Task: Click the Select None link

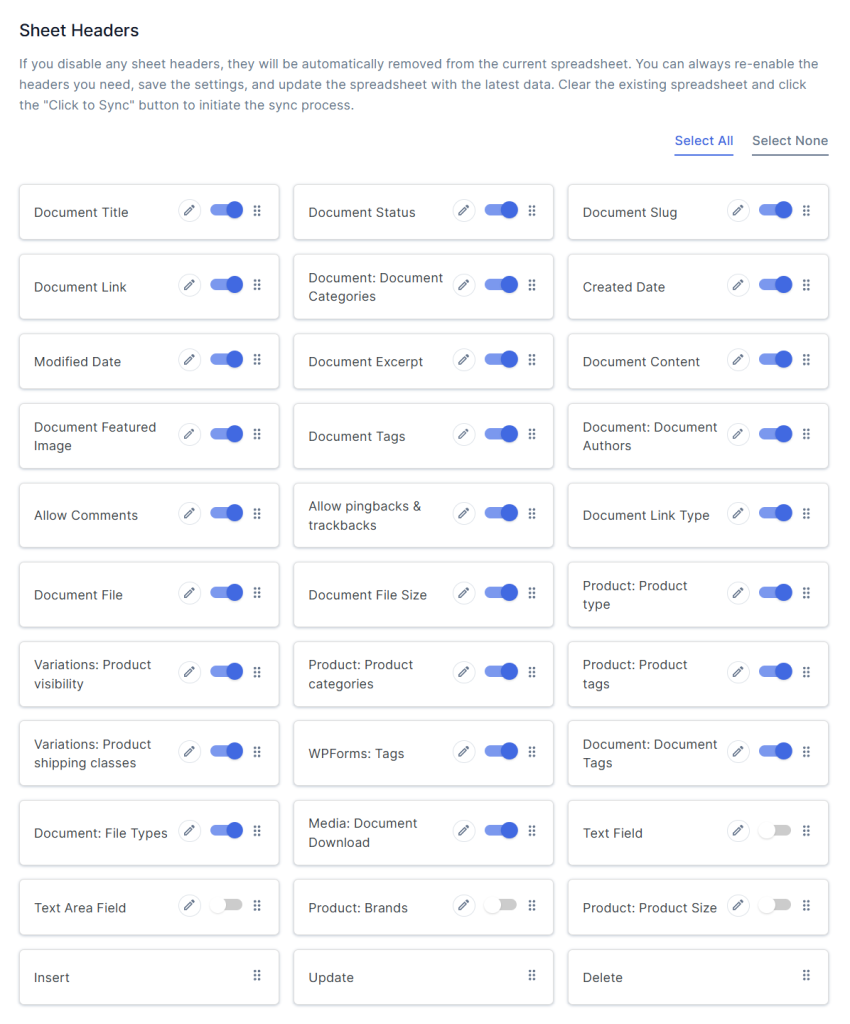Action: 790,141
